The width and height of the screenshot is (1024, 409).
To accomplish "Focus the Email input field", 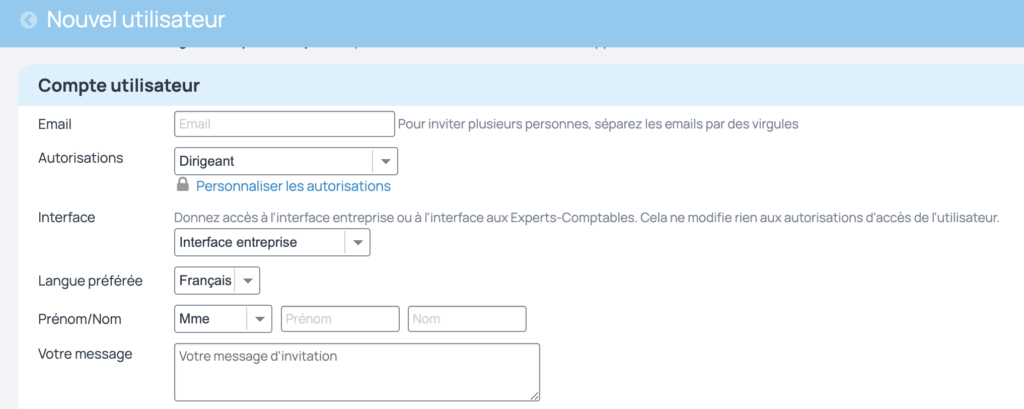I will (284, 124).
